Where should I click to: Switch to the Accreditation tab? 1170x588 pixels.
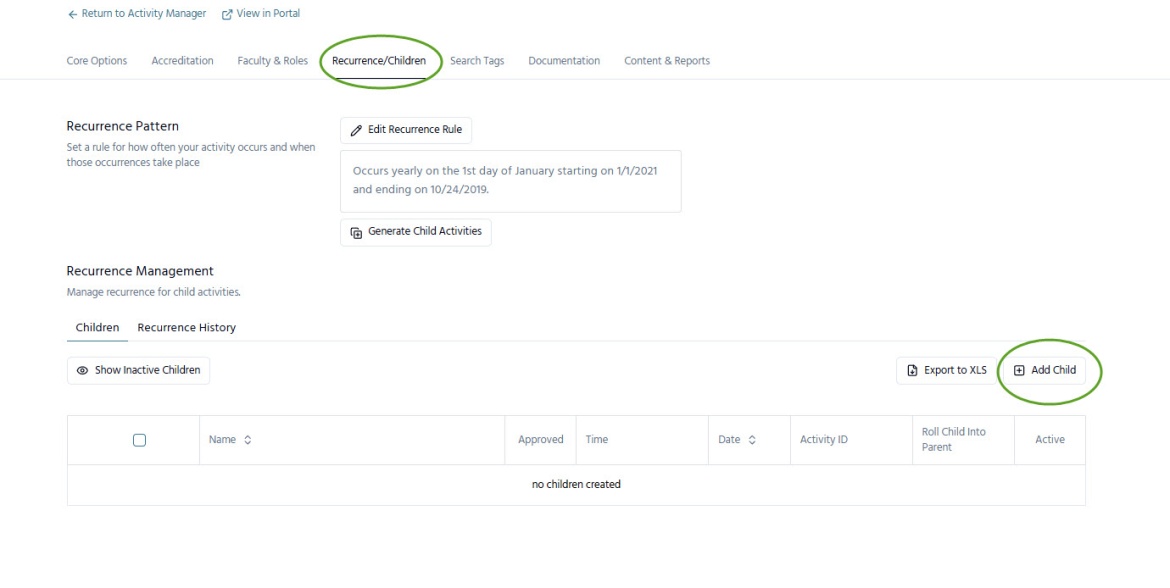tap(182, 61)
